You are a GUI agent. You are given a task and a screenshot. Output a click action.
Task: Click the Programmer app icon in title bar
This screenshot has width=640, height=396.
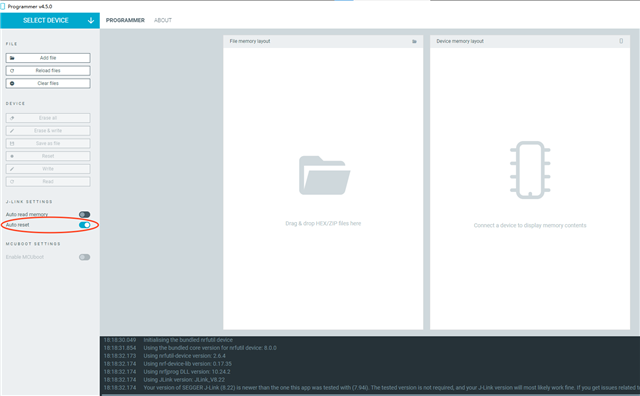pos(3,6)
